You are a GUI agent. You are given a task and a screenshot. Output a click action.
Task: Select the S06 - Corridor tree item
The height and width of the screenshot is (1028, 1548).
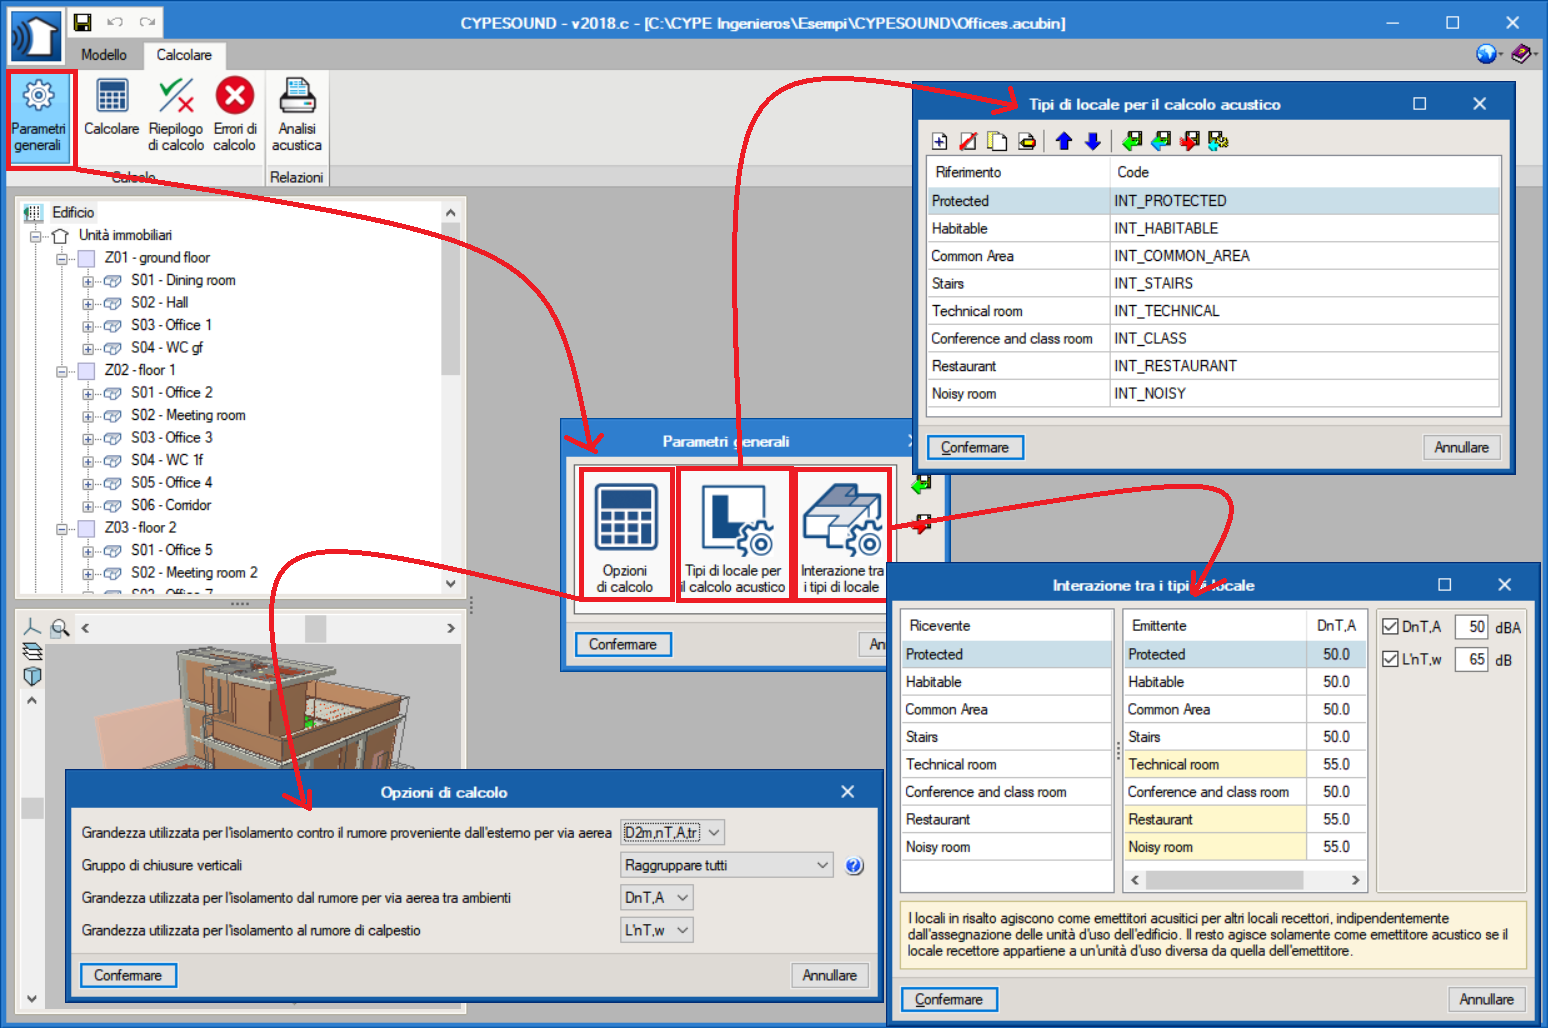point(171,505)
